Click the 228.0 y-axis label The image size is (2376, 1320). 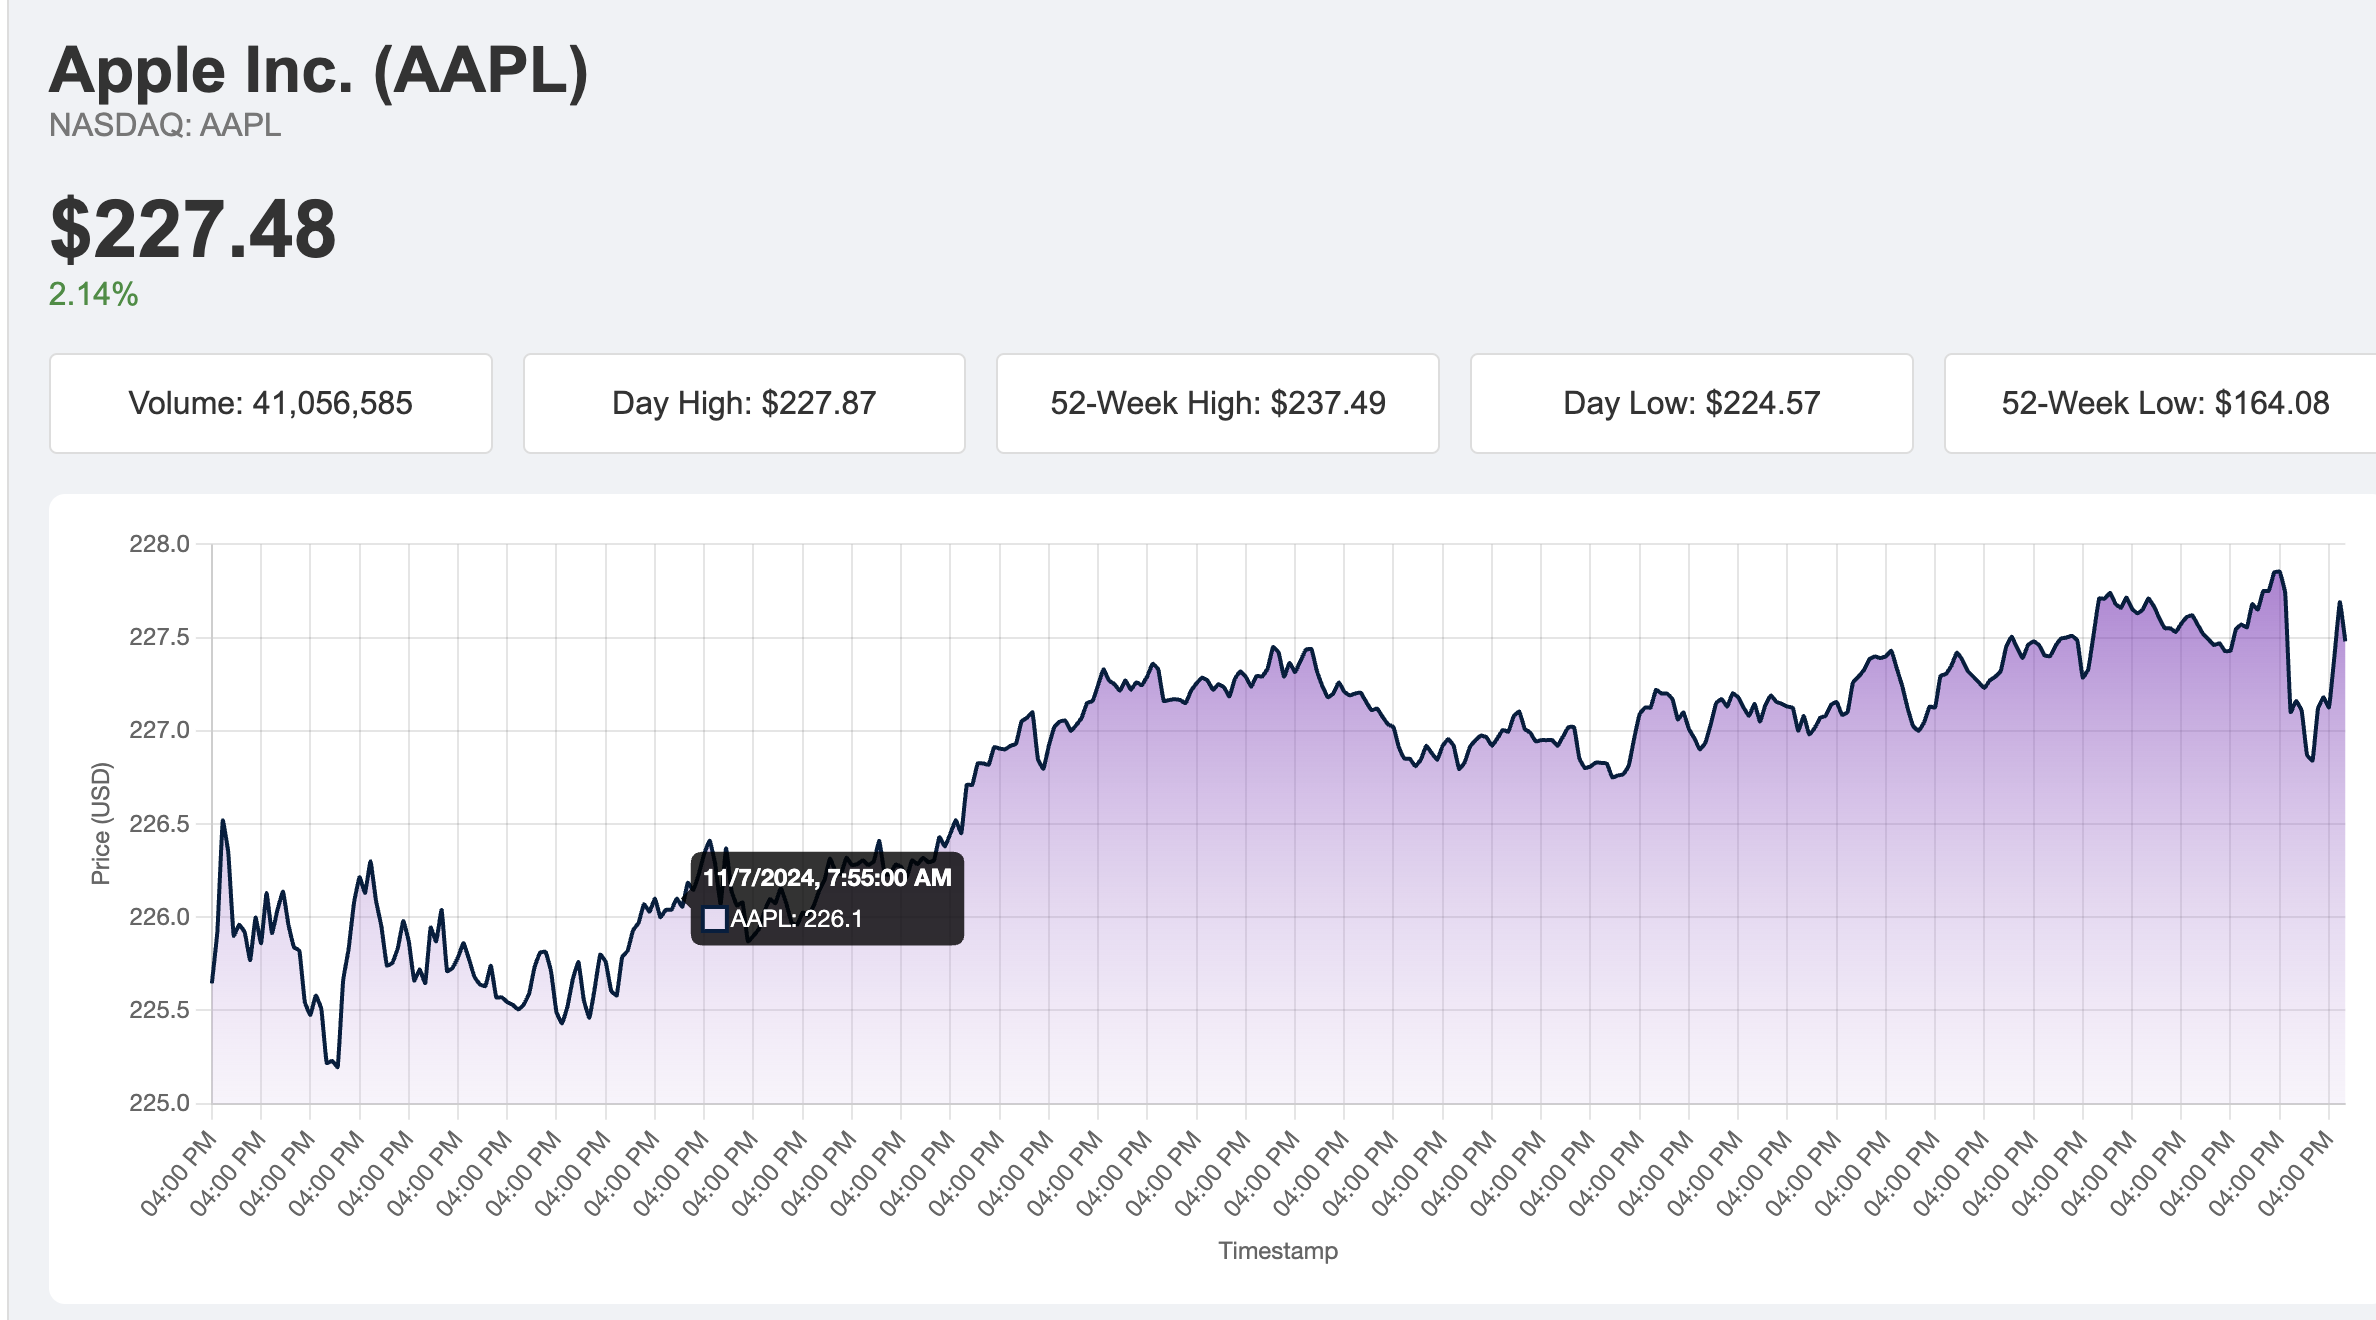[x=159, y=544]
